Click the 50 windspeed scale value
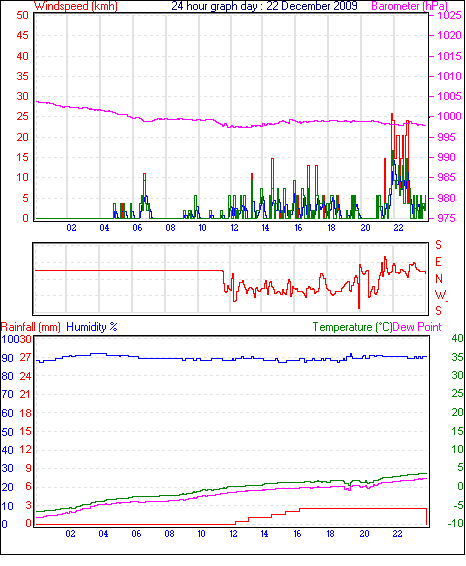Screen dimensions: 466x566 click(x=22, y=15)
